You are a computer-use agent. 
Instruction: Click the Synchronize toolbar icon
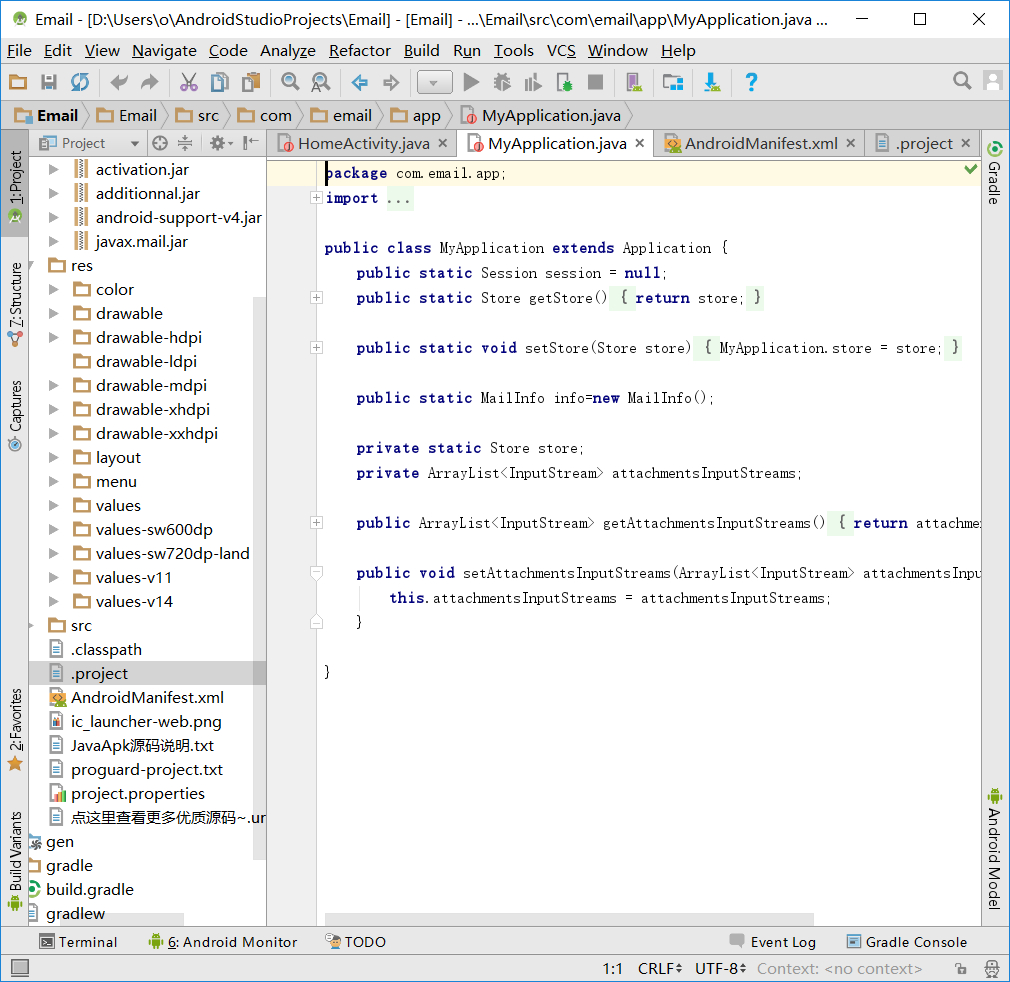pyautogui.click(x=79, y=82)
